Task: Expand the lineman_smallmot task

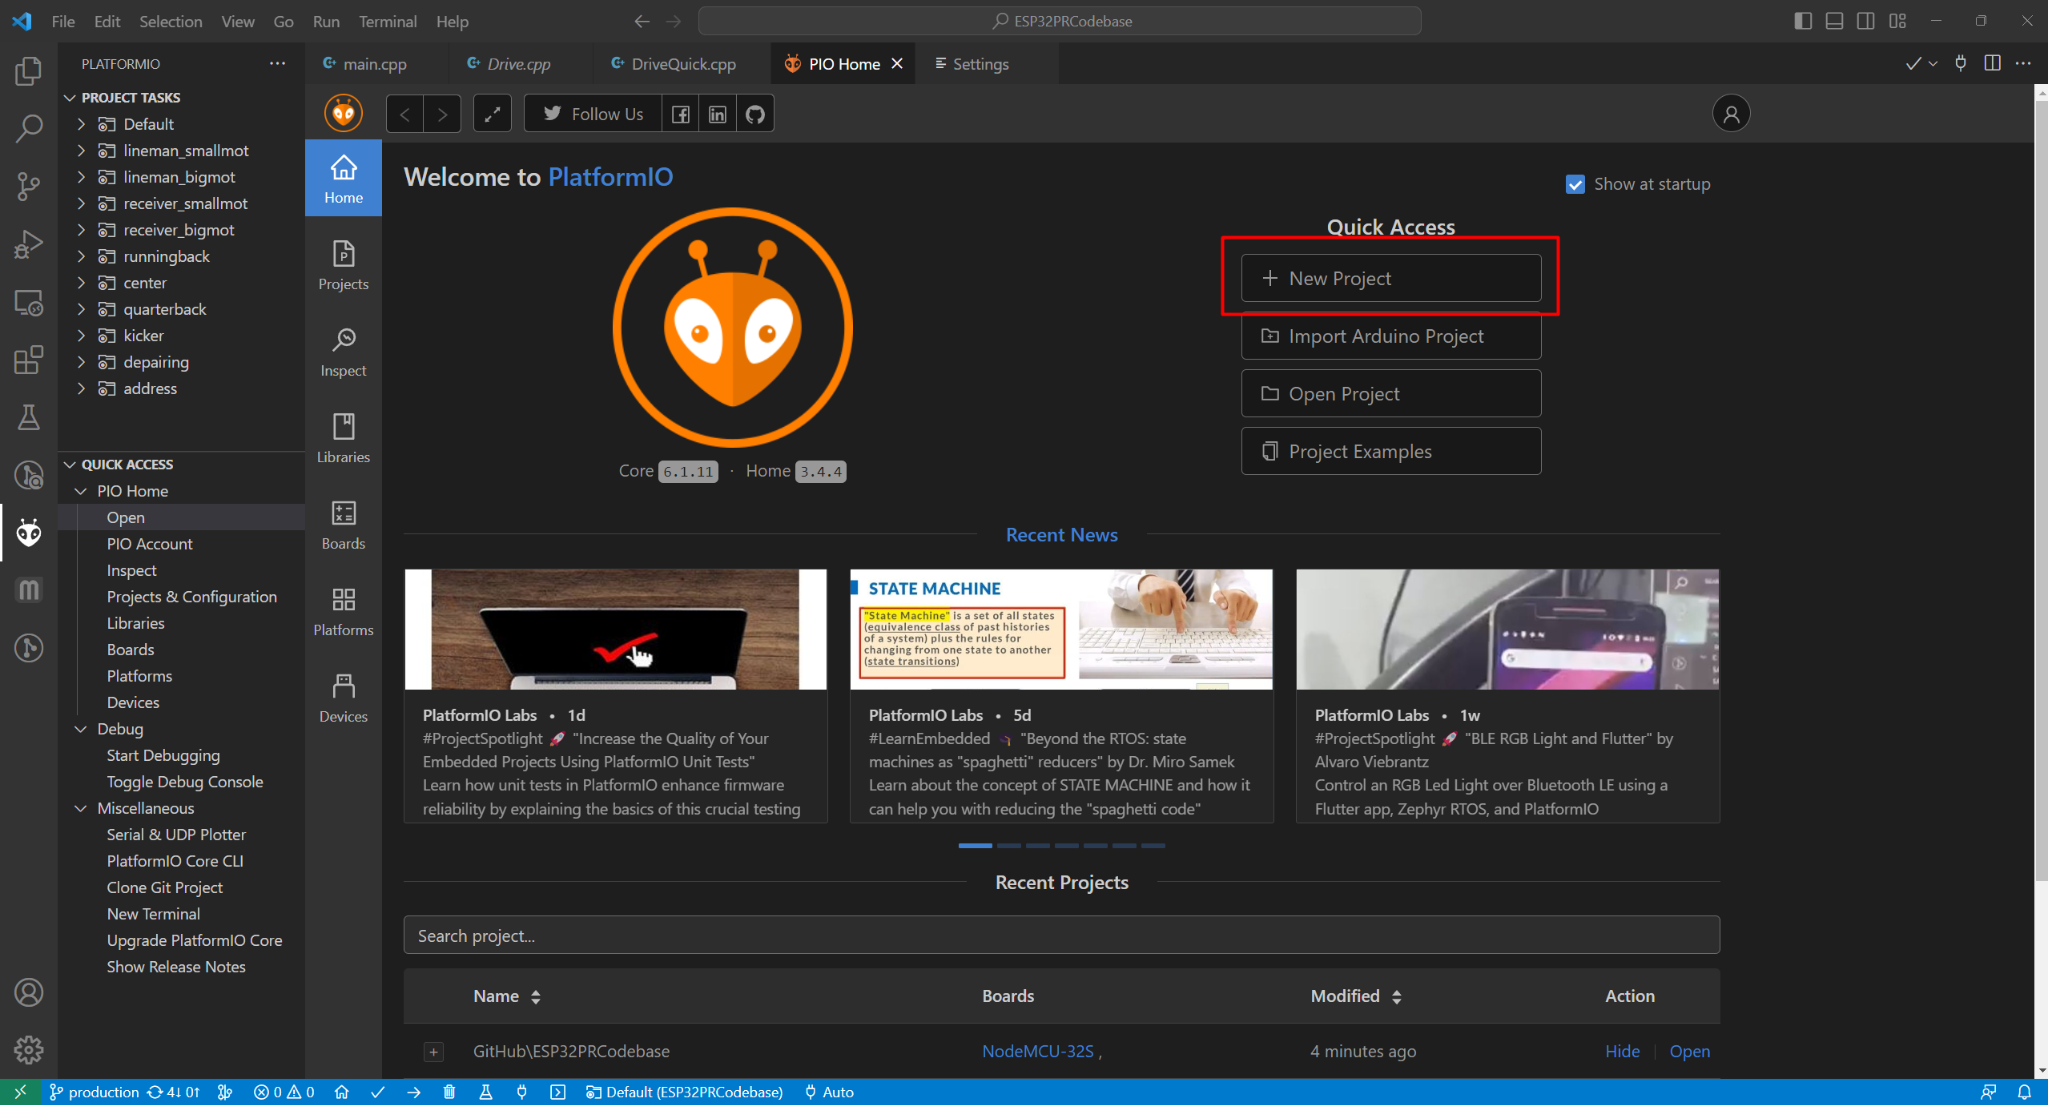Action: coord(81,150)
